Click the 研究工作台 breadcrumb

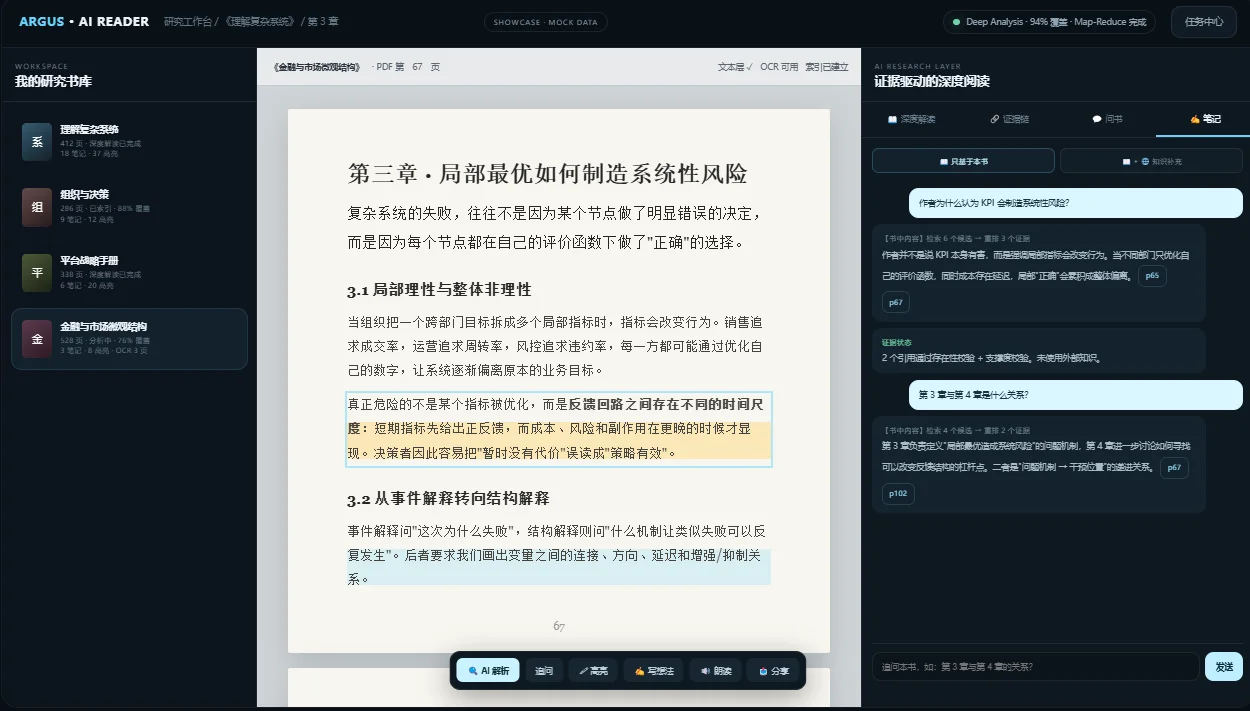[188, 22]
